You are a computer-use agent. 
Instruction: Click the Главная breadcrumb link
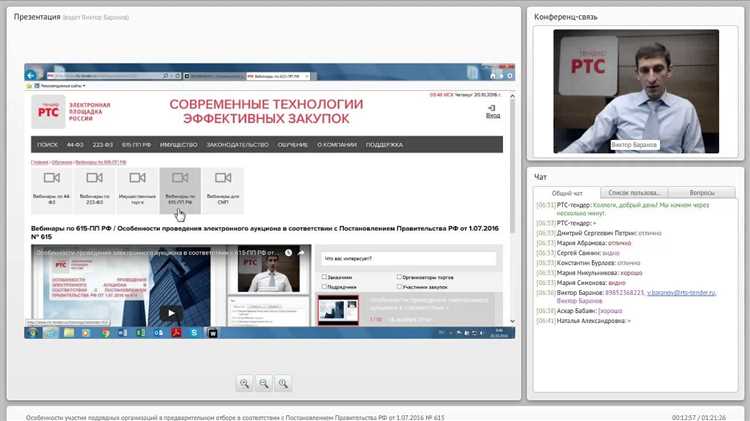40,162
